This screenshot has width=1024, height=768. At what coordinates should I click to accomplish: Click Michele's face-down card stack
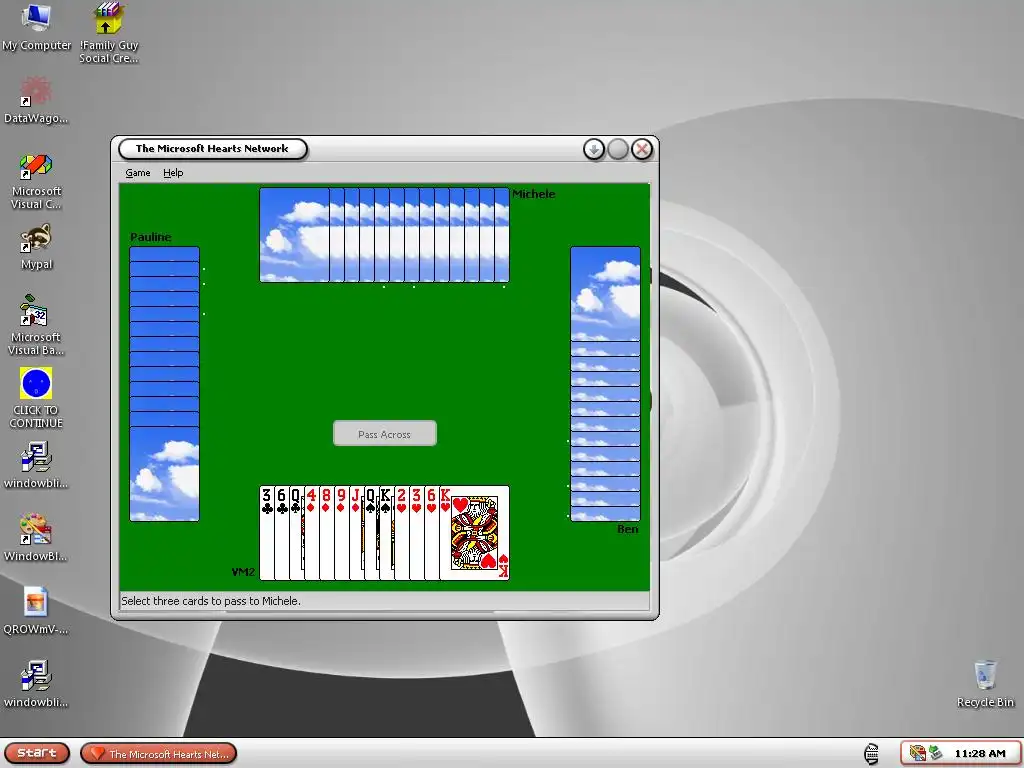384,235
